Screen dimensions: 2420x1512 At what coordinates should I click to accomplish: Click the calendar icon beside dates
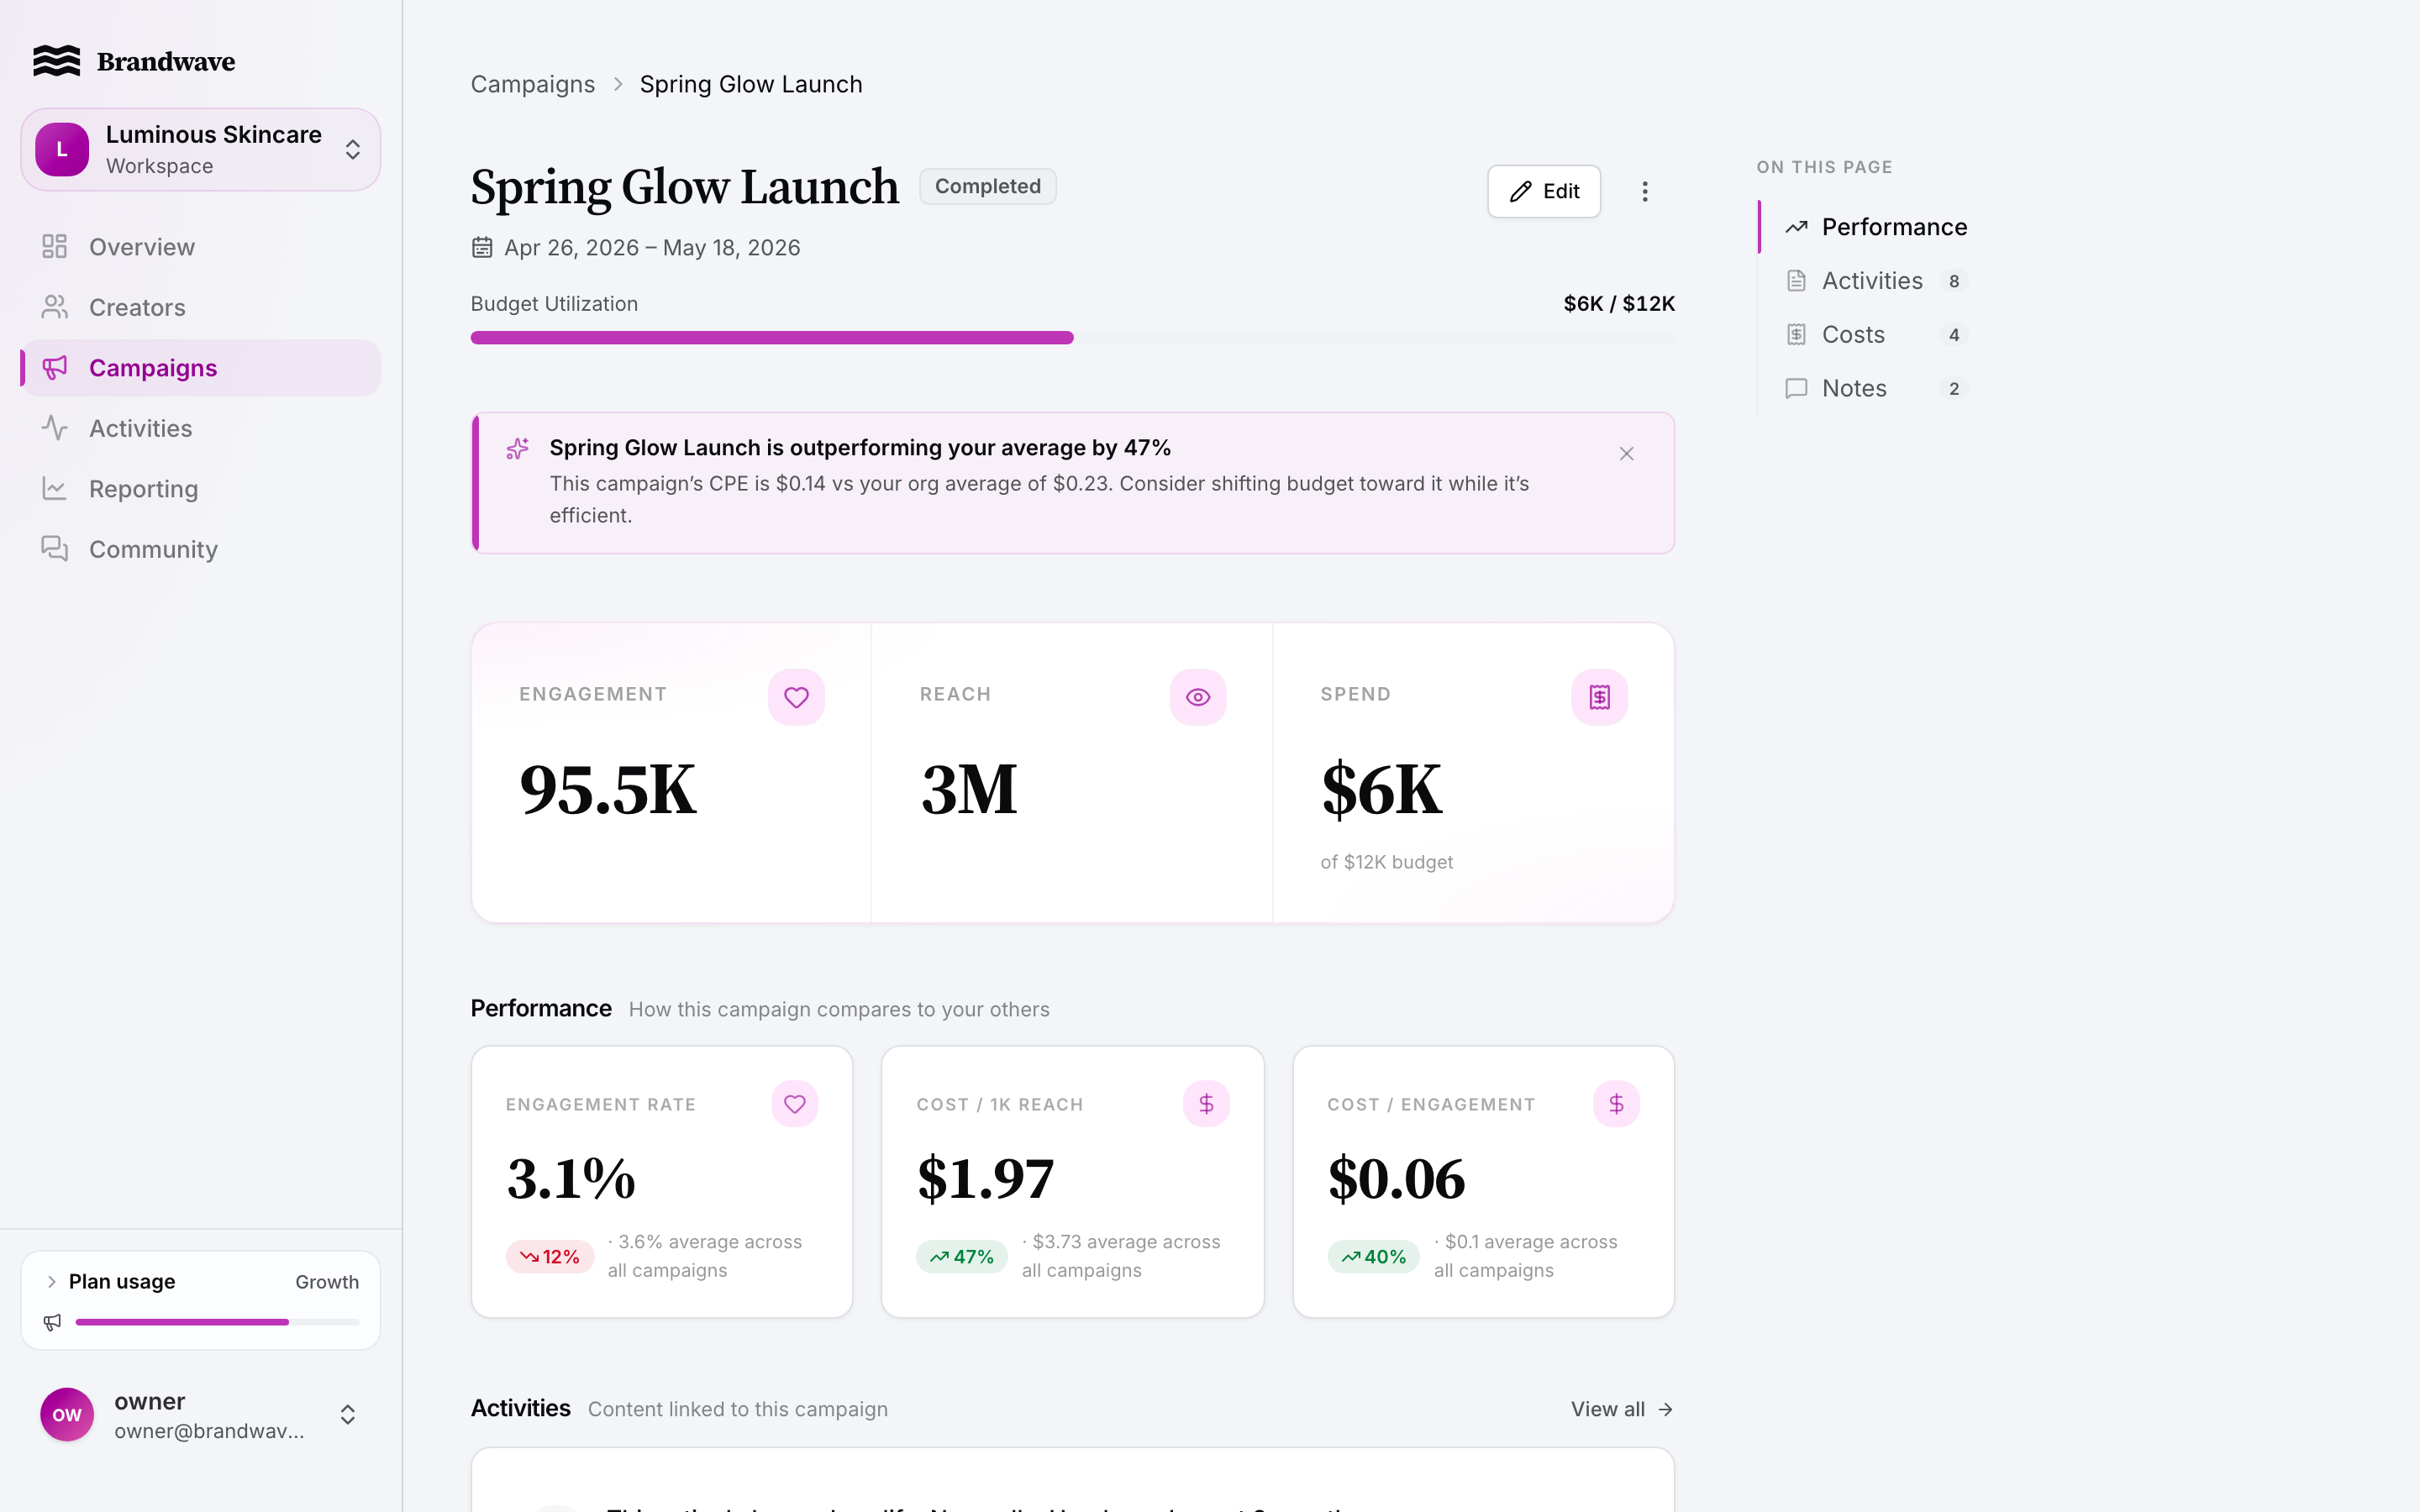click(x=482, y=247)
